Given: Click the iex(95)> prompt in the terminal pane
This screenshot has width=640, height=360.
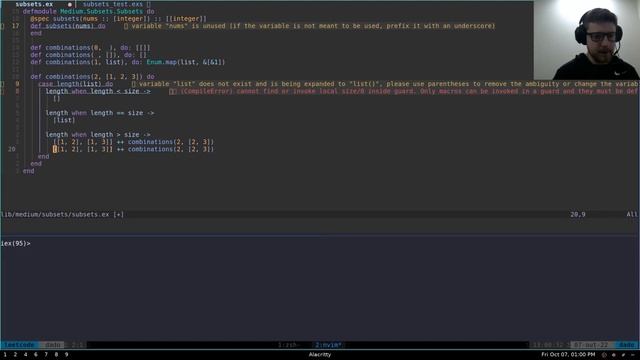Looking at the screenshot, I should point(16,244).
